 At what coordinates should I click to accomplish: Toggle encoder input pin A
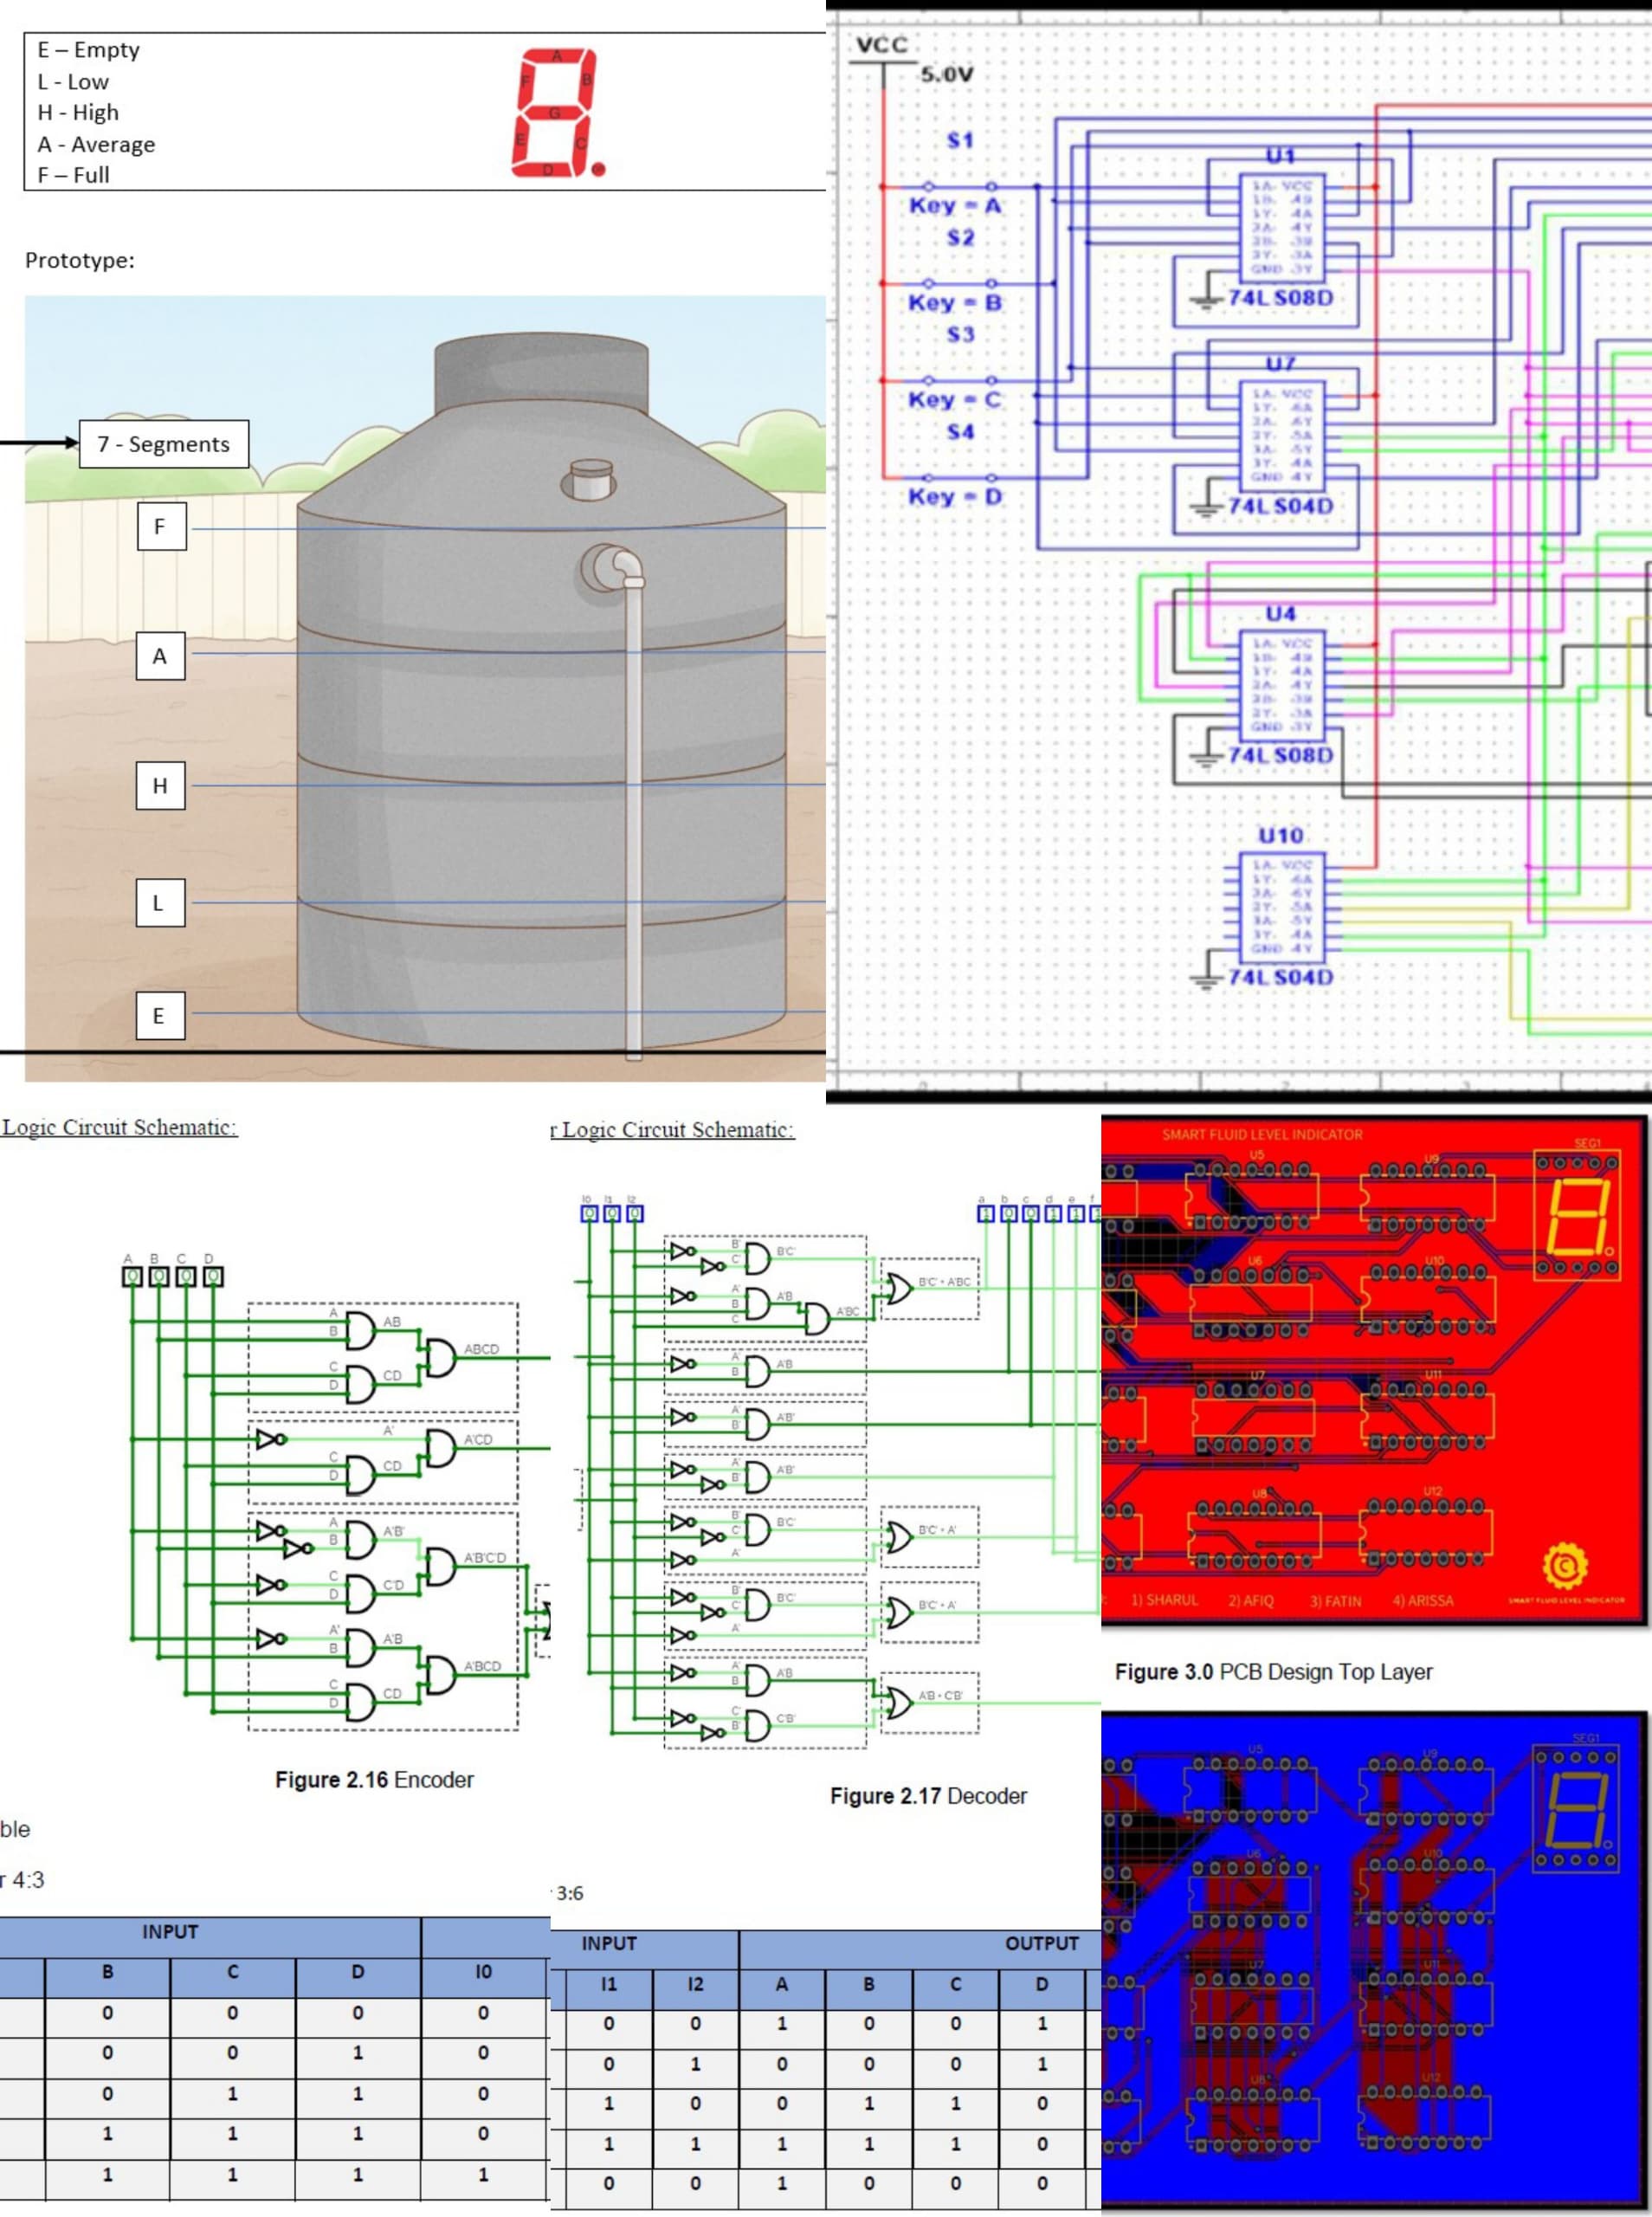click(x=132, y=1276)
